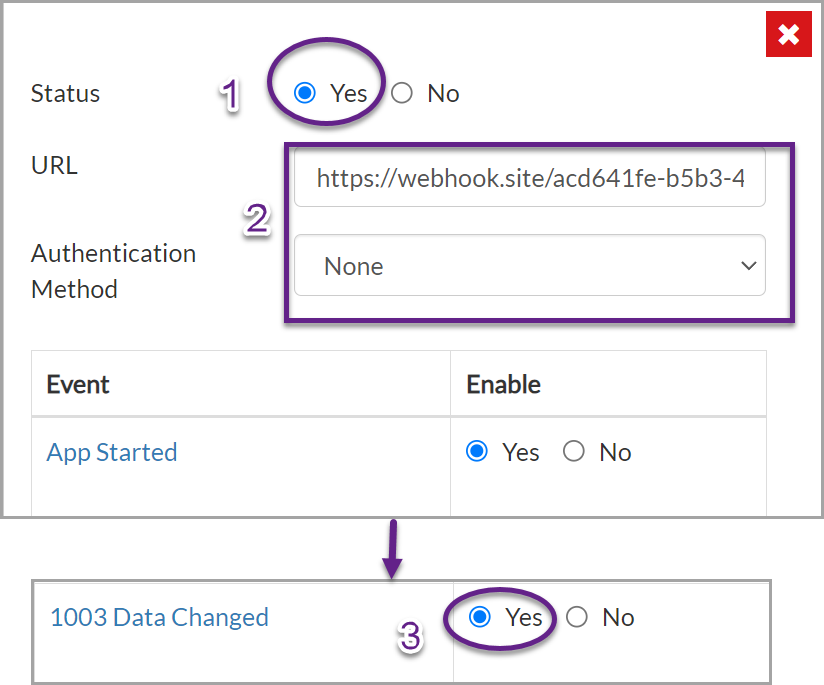Click the step number 1 annotation
Screen dimensions: 824x685
[x=230, y=95]
